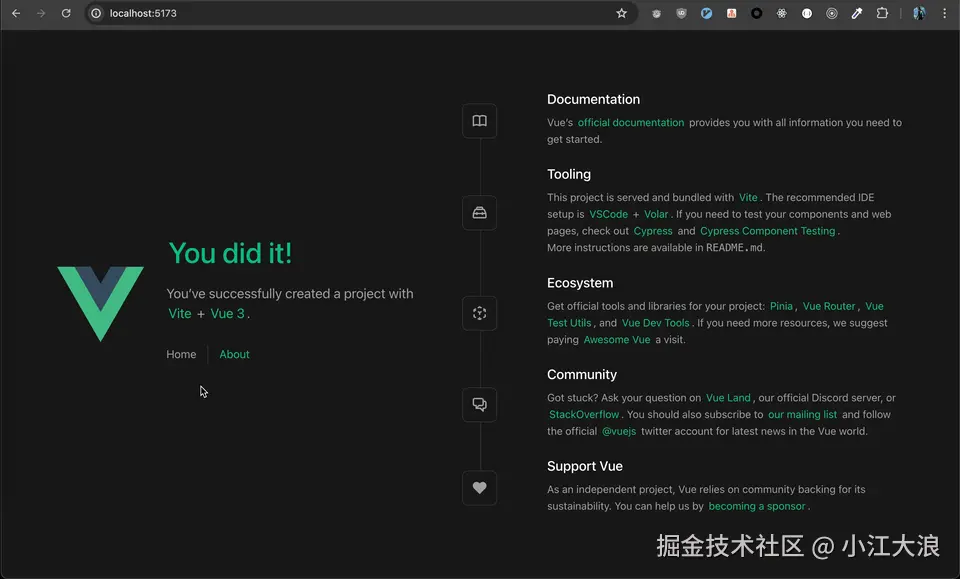Click the Support Vue heart icon

point(479,487)
